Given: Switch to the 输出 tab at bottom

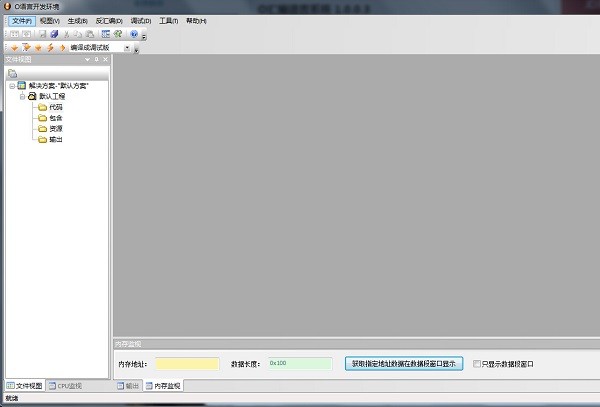Looking at the screenshot, I should point(128,385).
